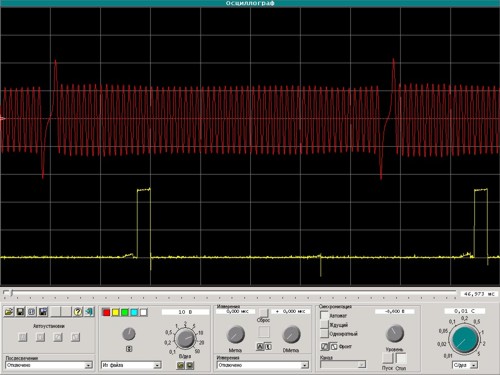Click the '0,01 С' time scale readout
Screen dimensions: 500x375
464,311
